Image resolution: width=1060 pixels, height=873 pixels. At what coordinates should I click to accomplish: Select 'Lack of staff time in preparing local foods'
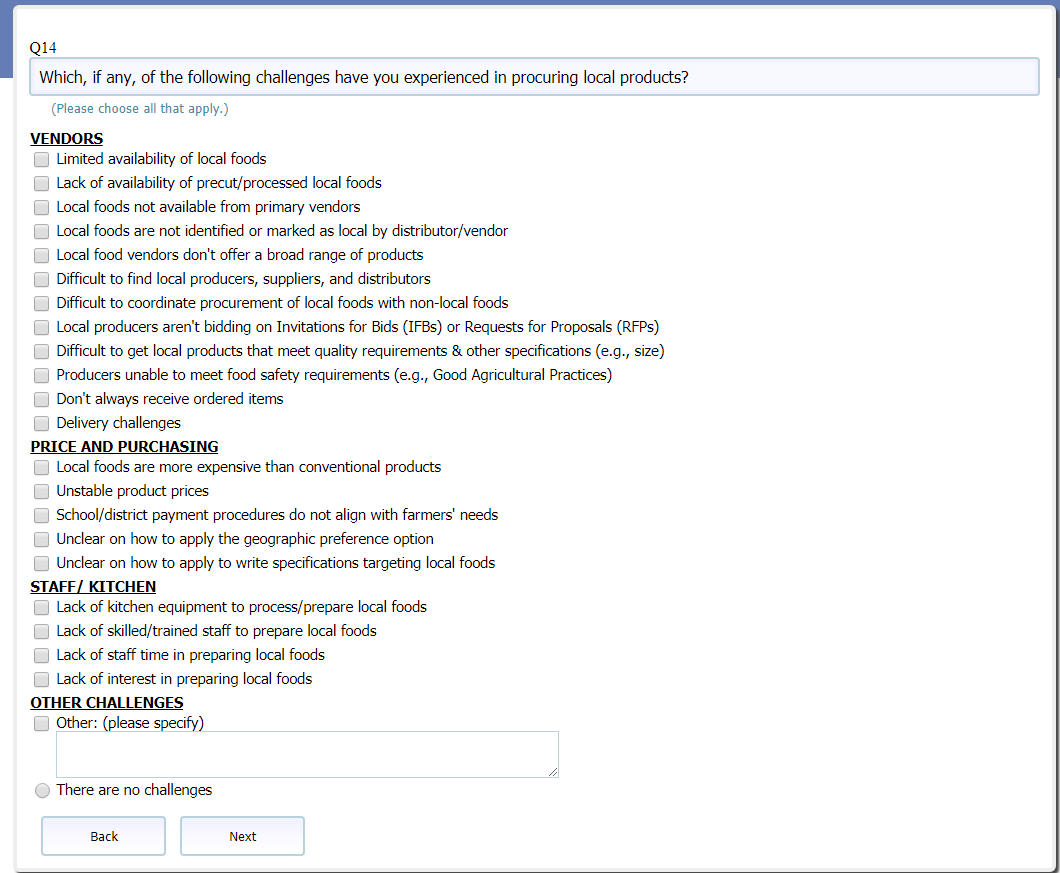click(41, 656)
